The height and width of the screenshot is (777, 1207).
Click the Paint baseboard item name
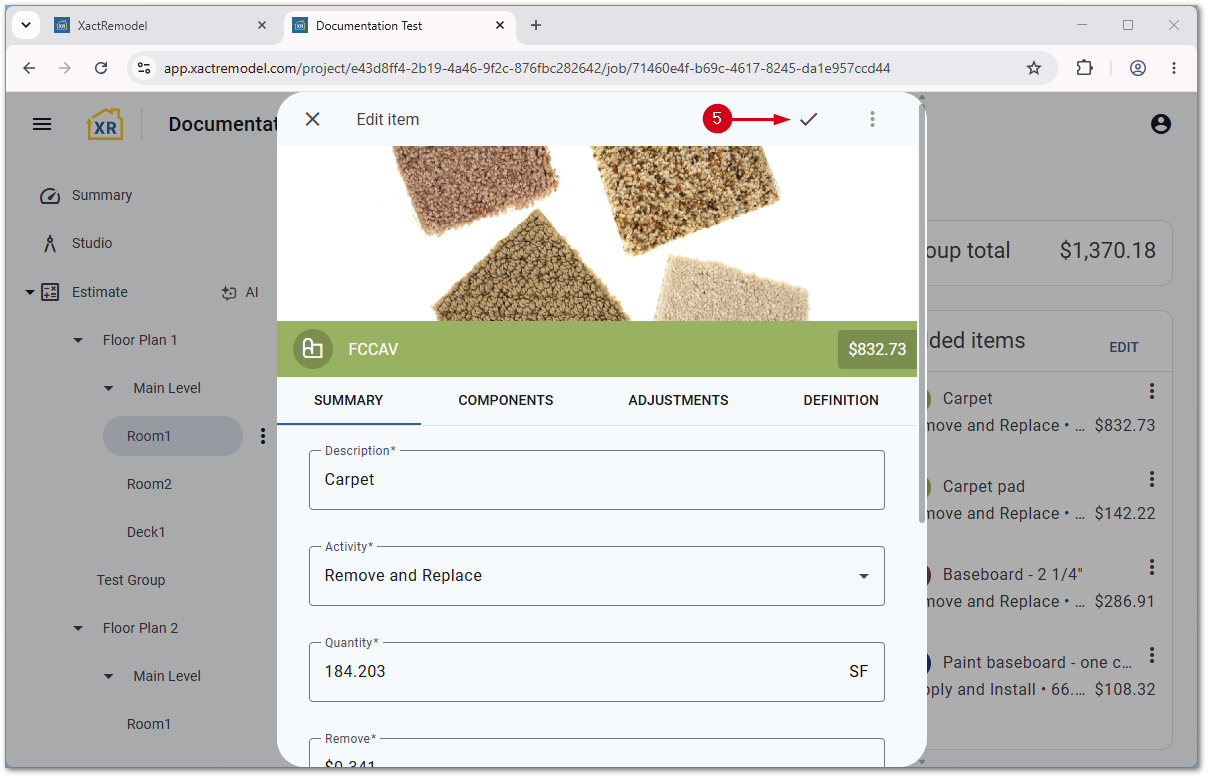(x=1037, y=662)
